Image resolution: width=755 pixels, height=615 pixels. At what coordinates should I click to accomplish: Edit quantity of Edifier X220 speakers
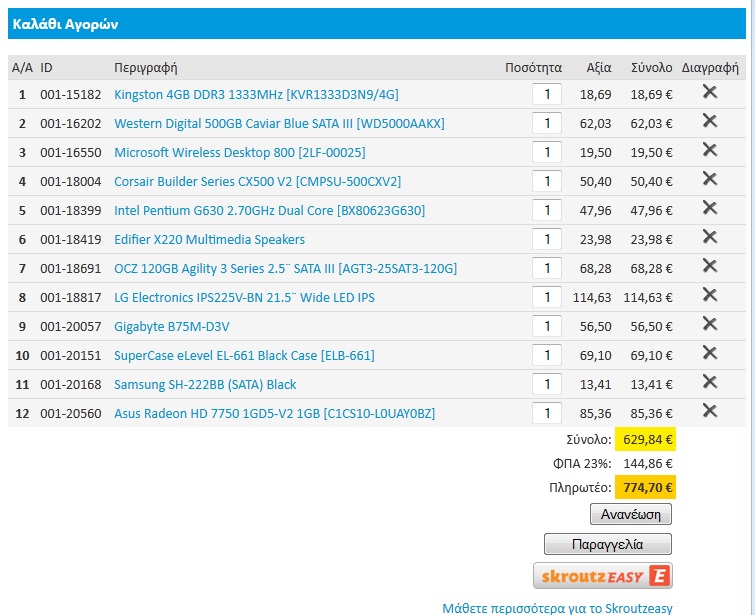click(x=547, y=239)
